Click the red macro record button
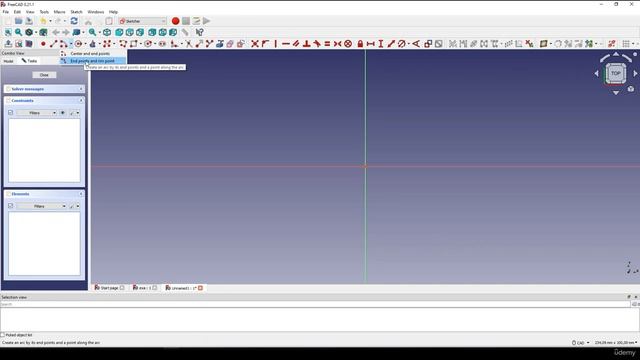Screen dimensions: 640x360 tap(176, 21)
